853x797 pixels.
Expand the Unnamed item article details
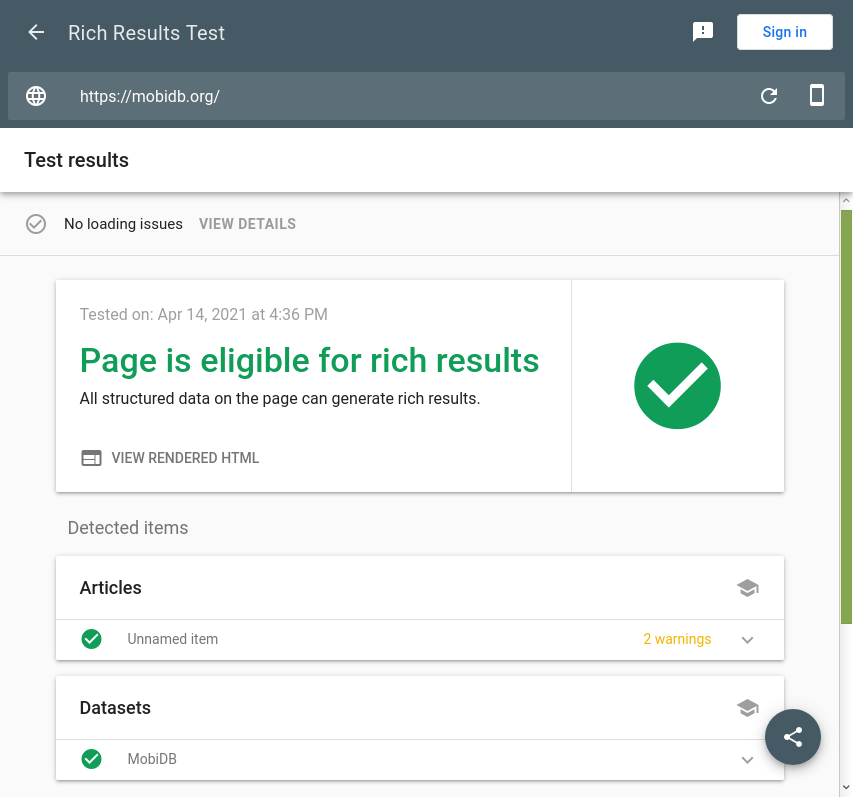click(747, 639)
